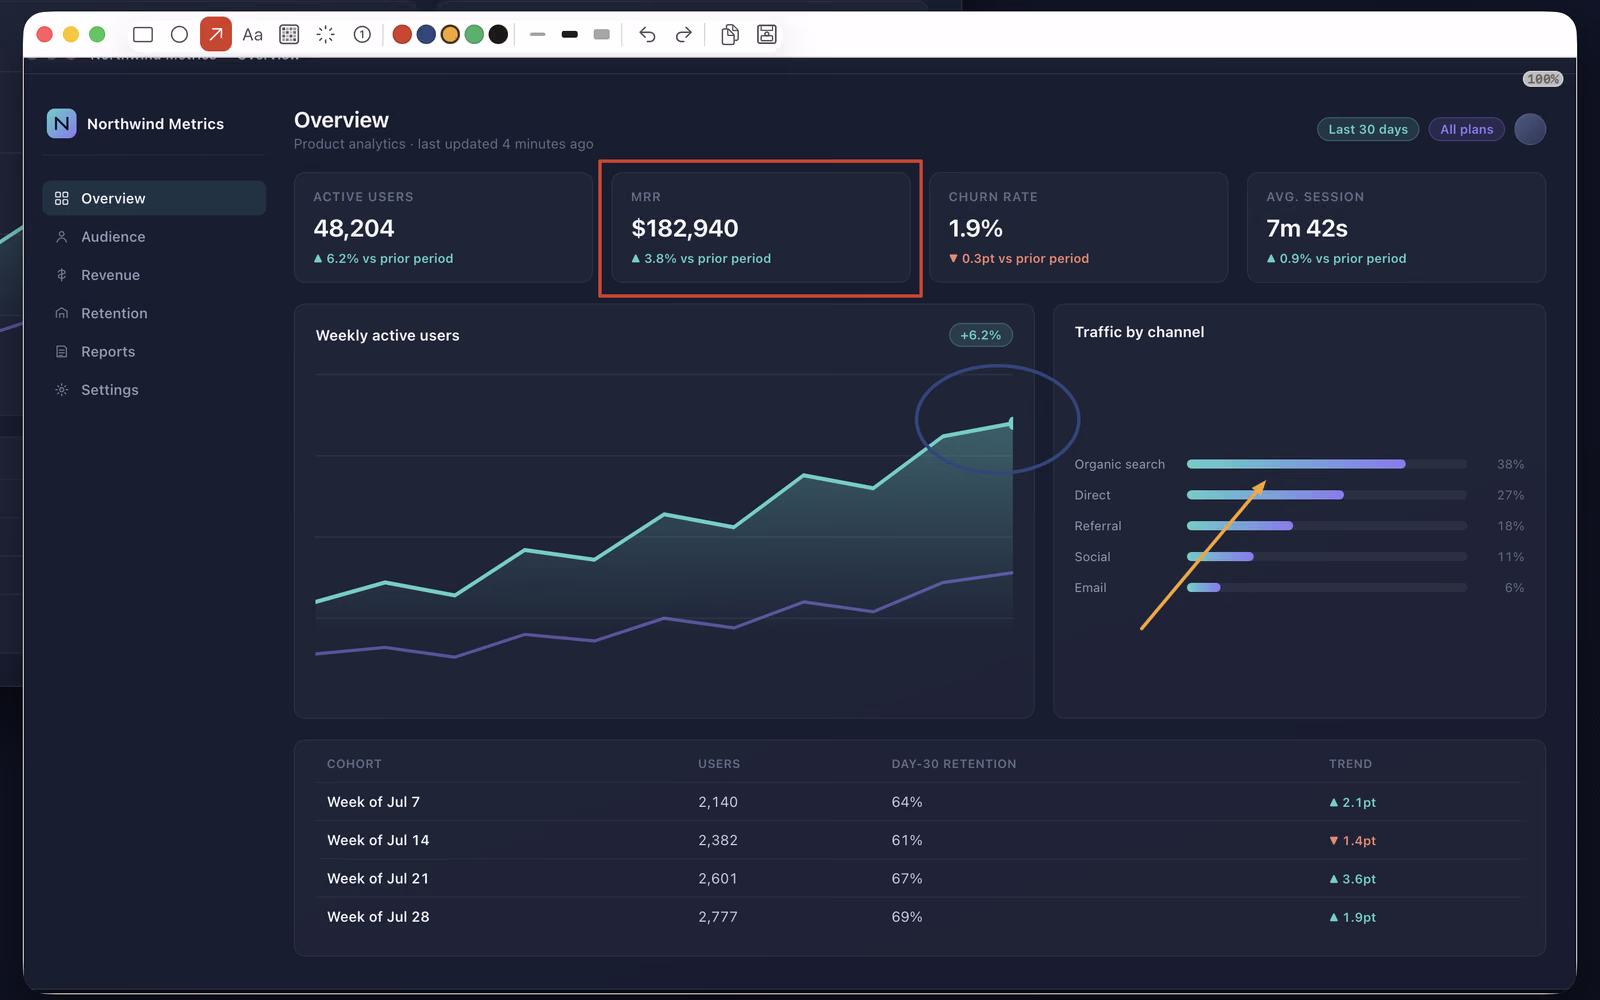
Task: Pick the green color swatch
Action: point(474,35)
